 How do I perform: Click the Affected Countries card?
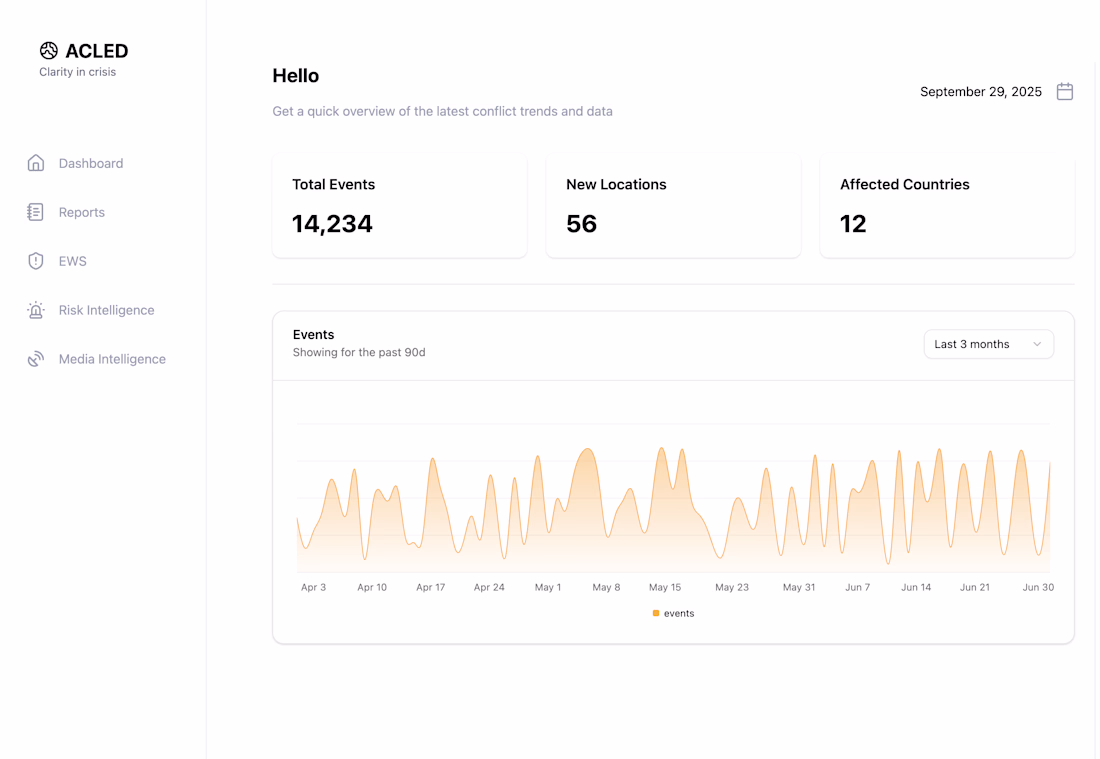(x=947, y=207)
